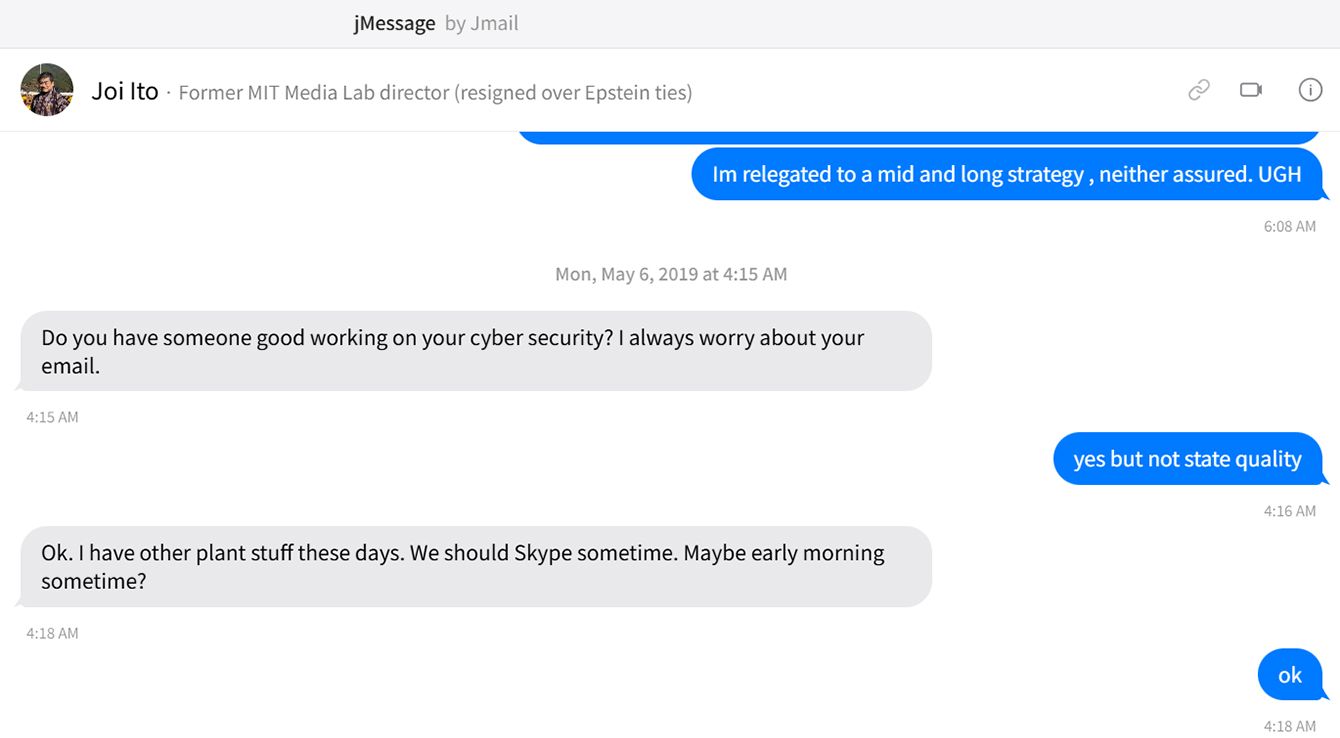The image size is (1340, 738).
Task: Click the 4:16 AM message timestamp
Action: tap(1289, 511)
